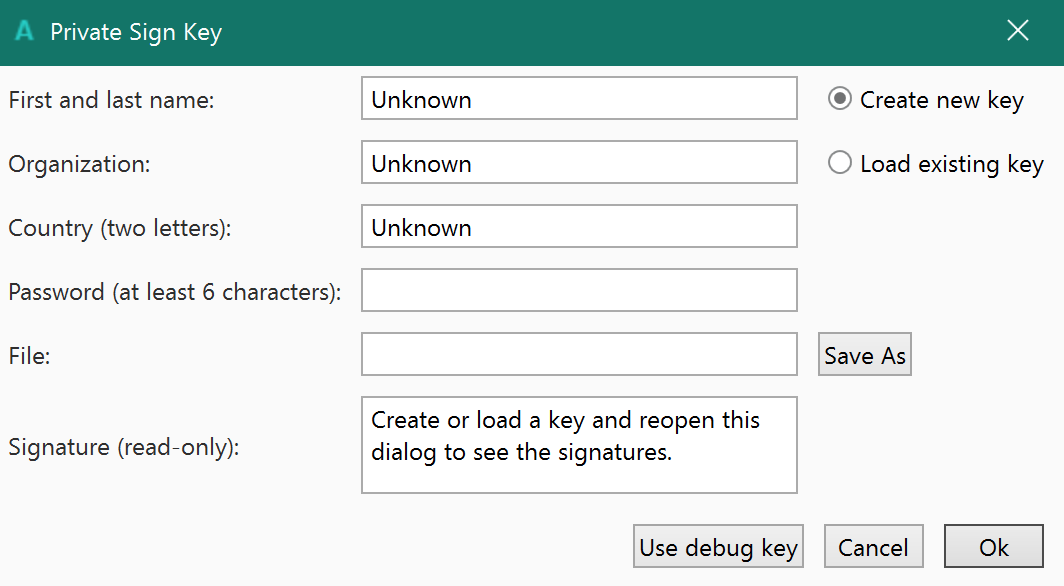
Task: Focus the First and last name field
Action: (579, 99)
